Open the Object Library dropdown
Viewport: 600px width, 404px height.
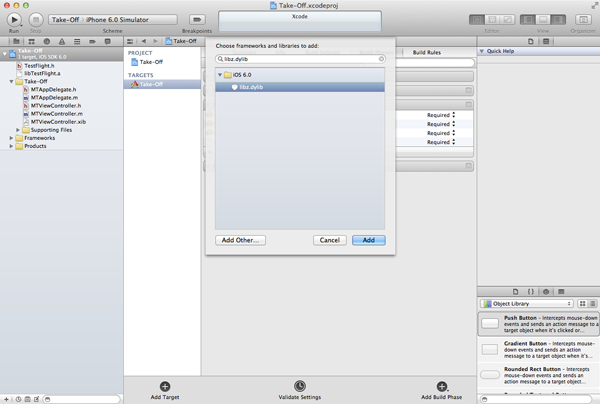[x=527, y=304]
